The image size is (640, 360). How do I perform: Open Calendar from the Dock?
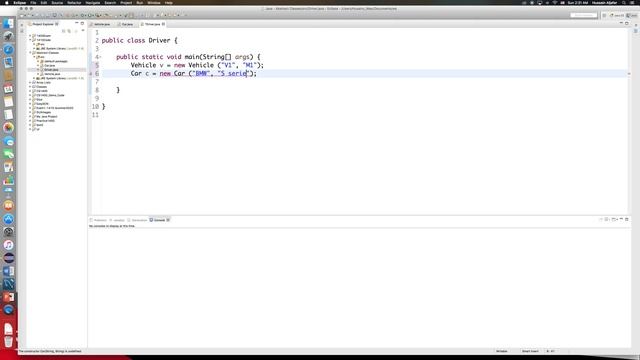coord(9,89)
